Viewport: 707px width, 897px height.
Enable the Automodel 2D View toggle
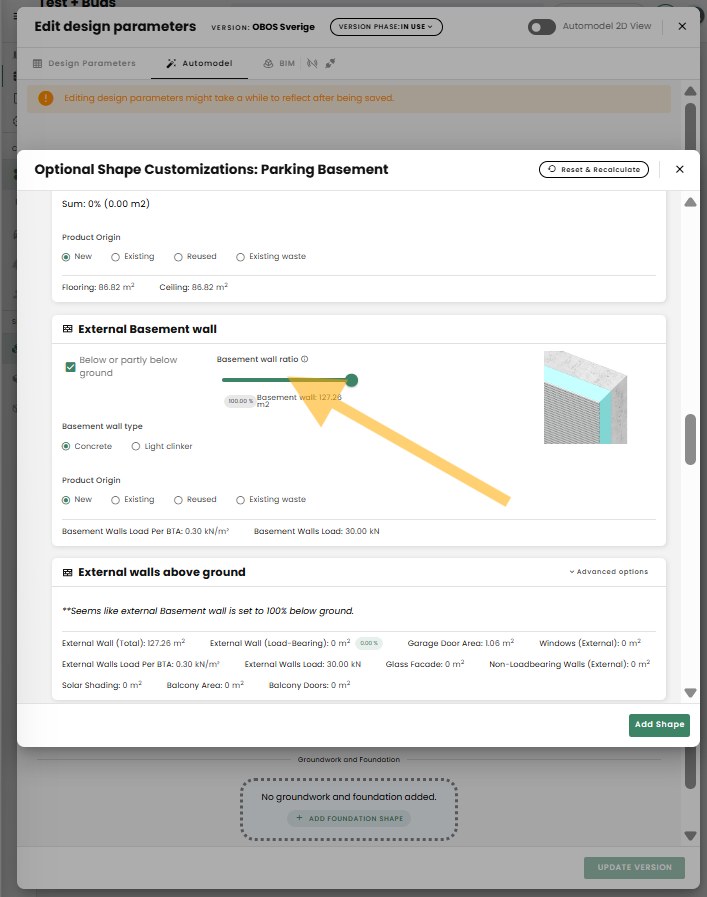pos(542,27)
